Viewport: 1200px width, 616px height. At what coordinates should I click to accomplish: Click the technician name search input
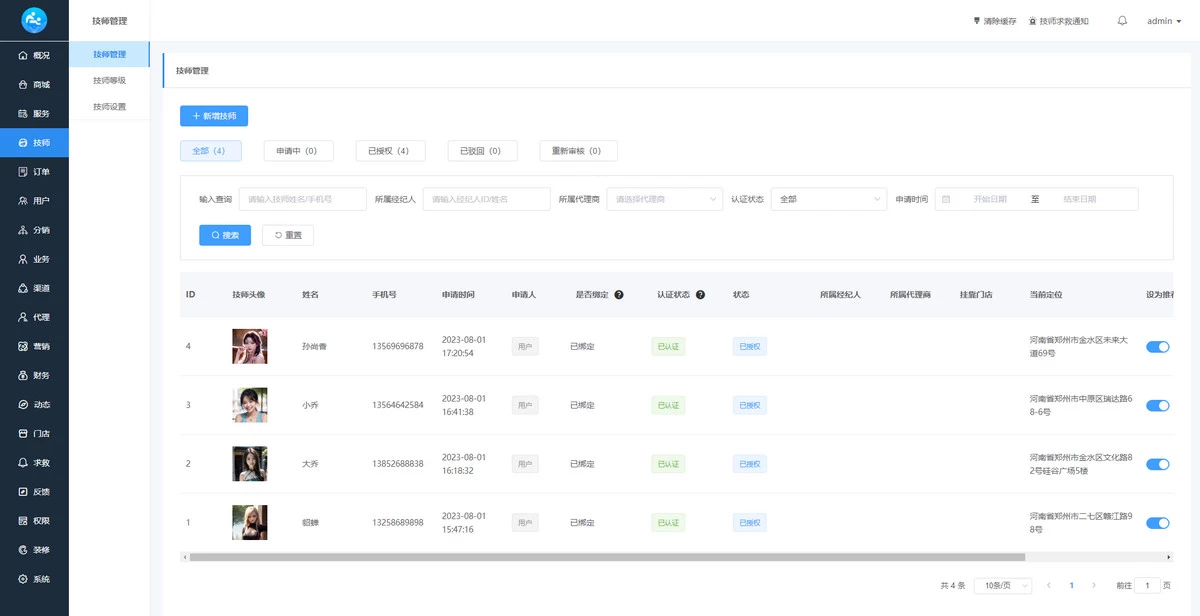(302, 199)
